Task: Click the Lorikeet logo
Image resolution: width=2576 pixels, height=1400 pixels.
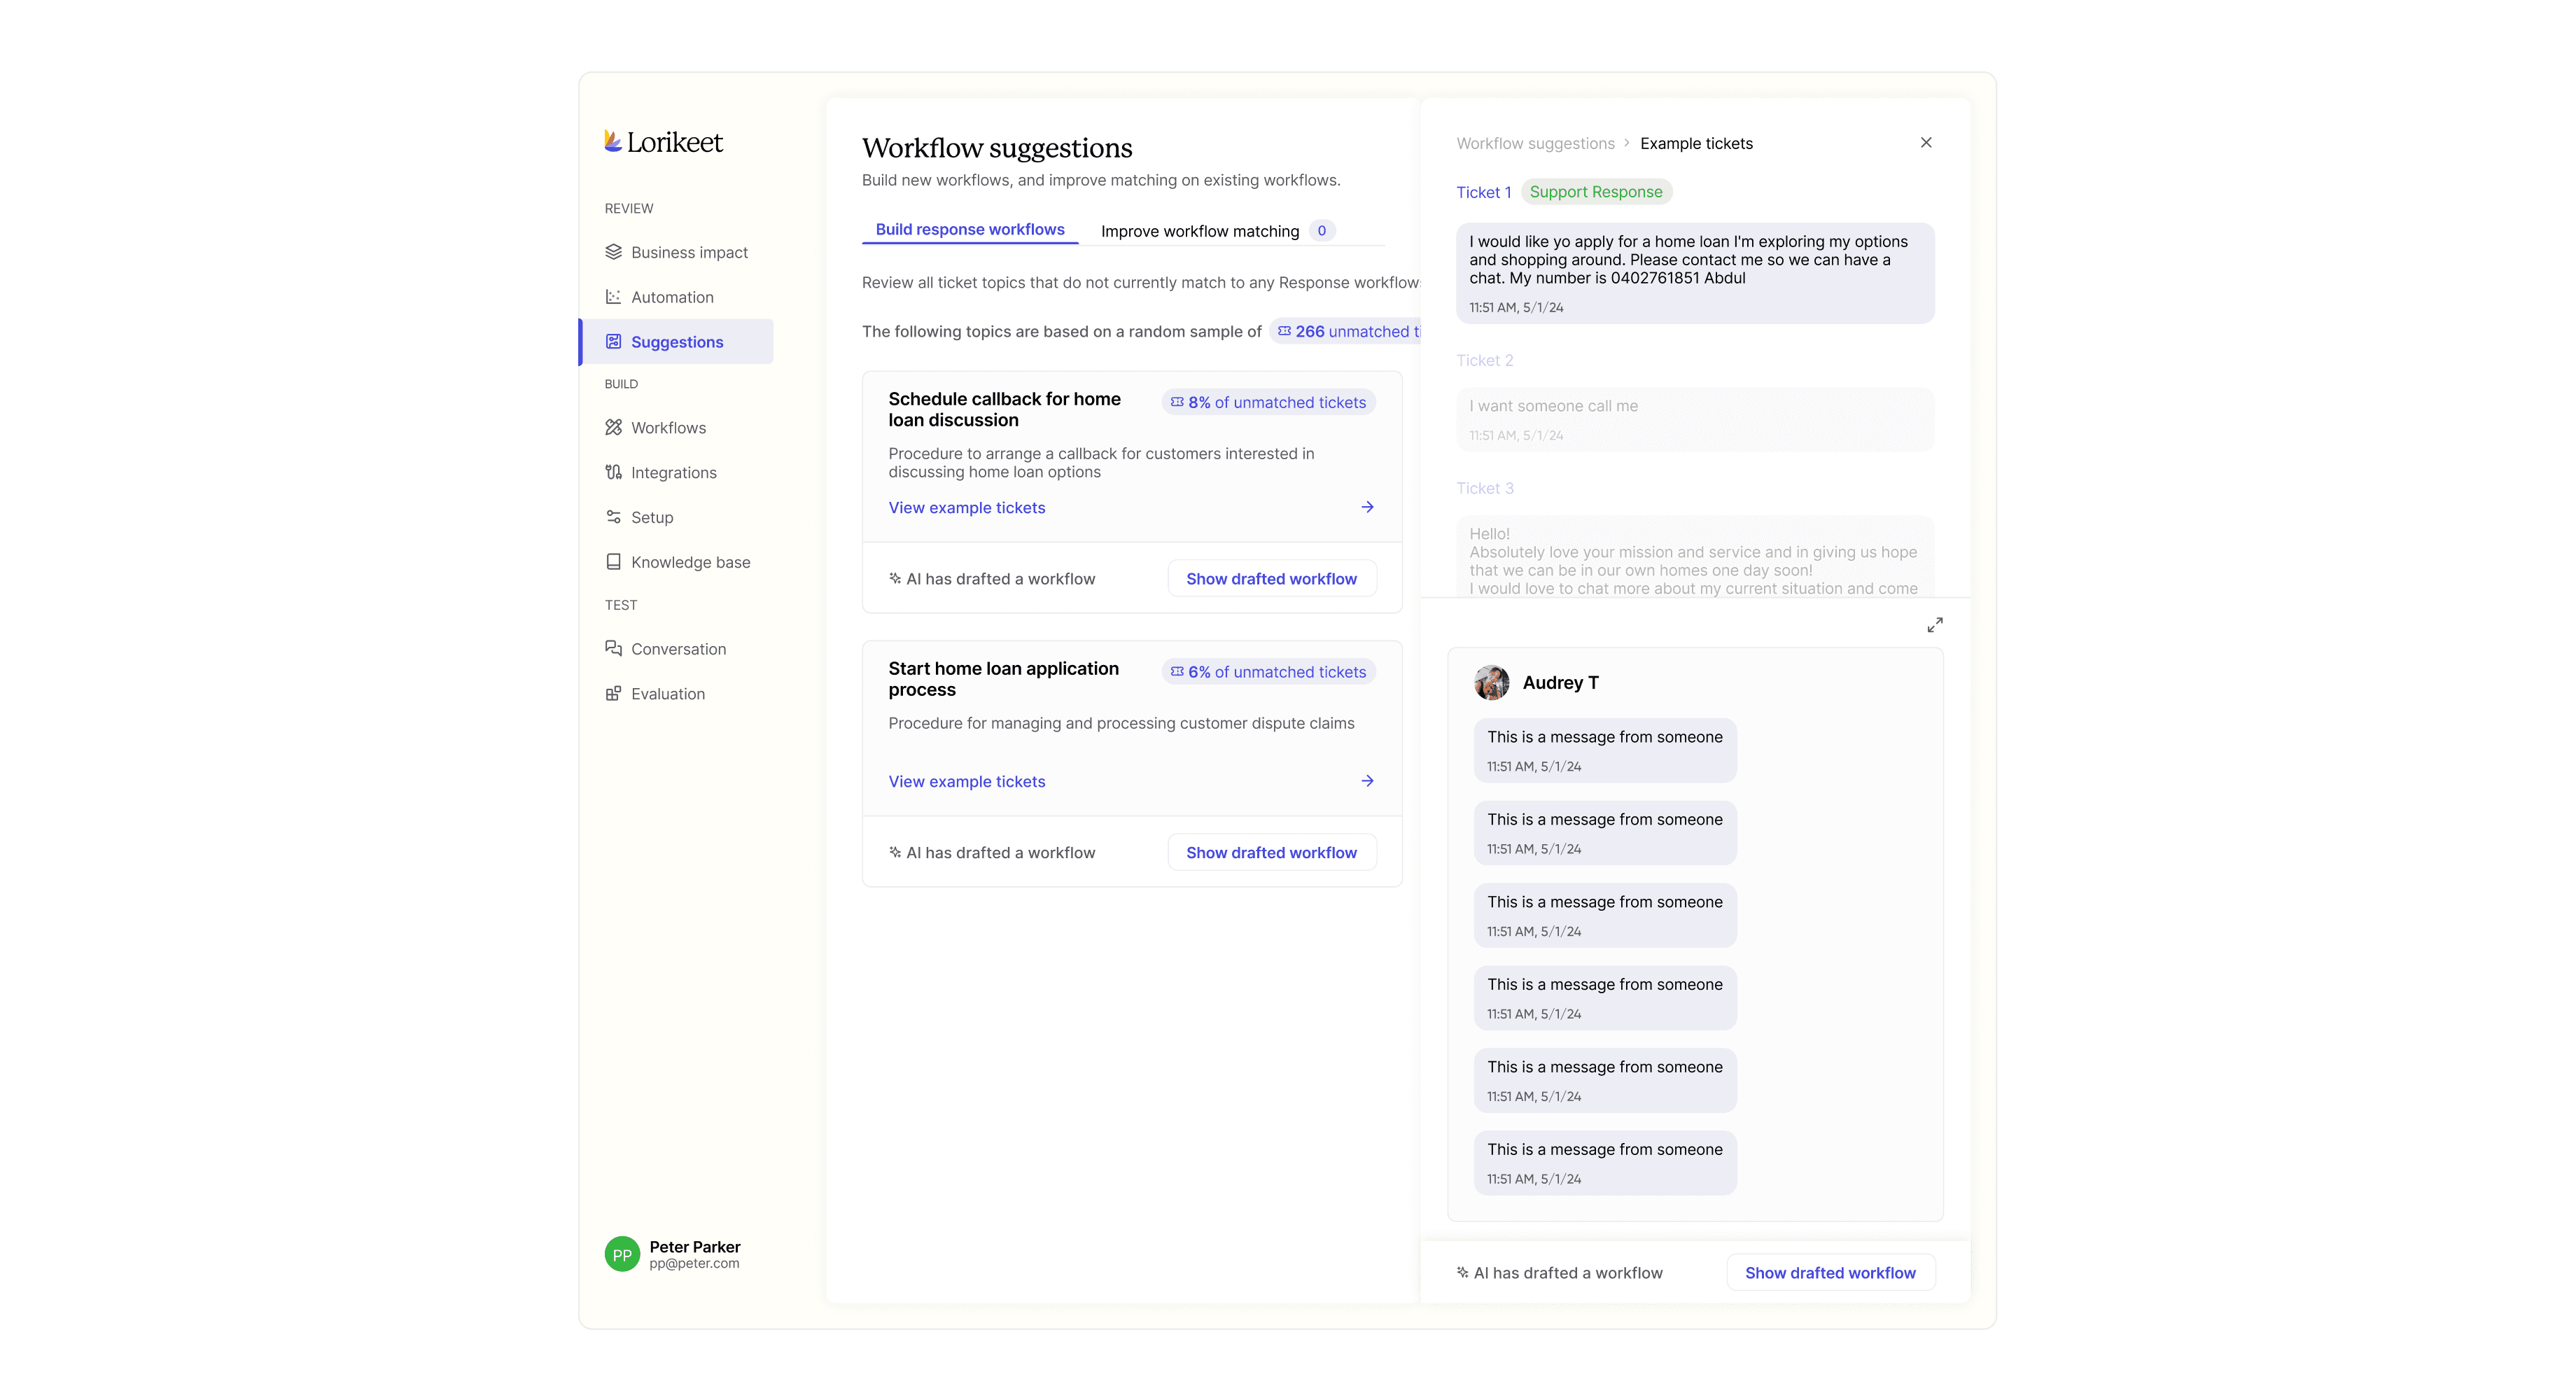Action: click(x=663, y=142)
